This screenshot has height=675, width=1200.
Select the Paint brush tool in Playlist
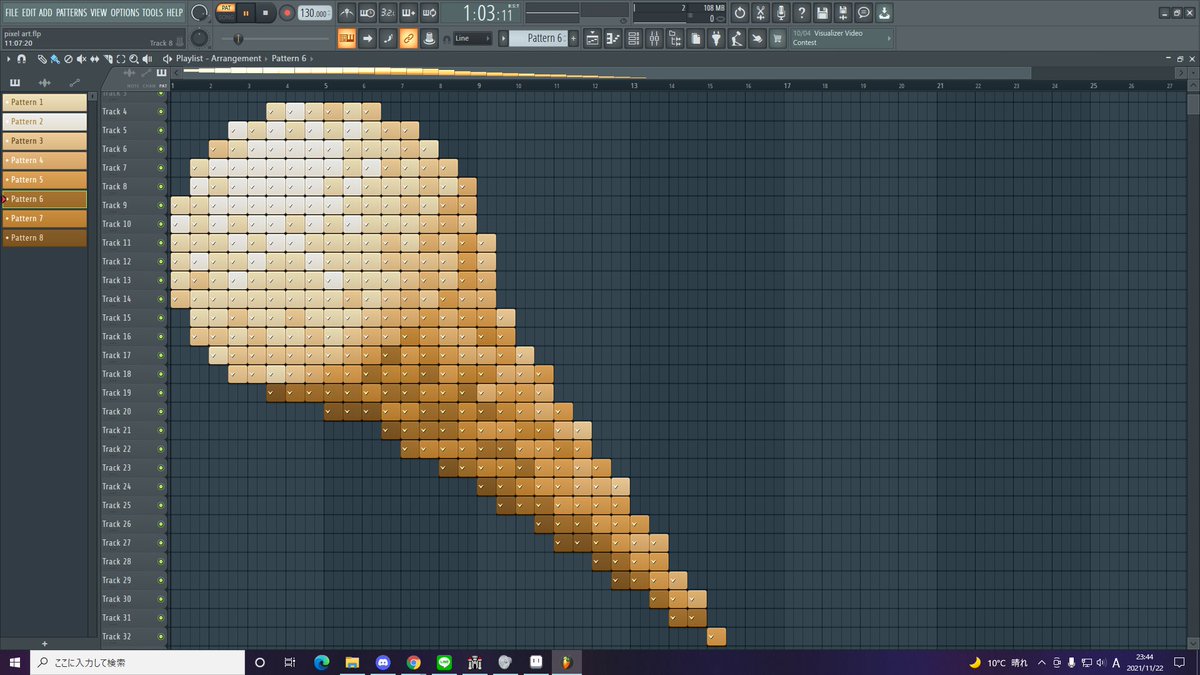(x=55, y=59)
